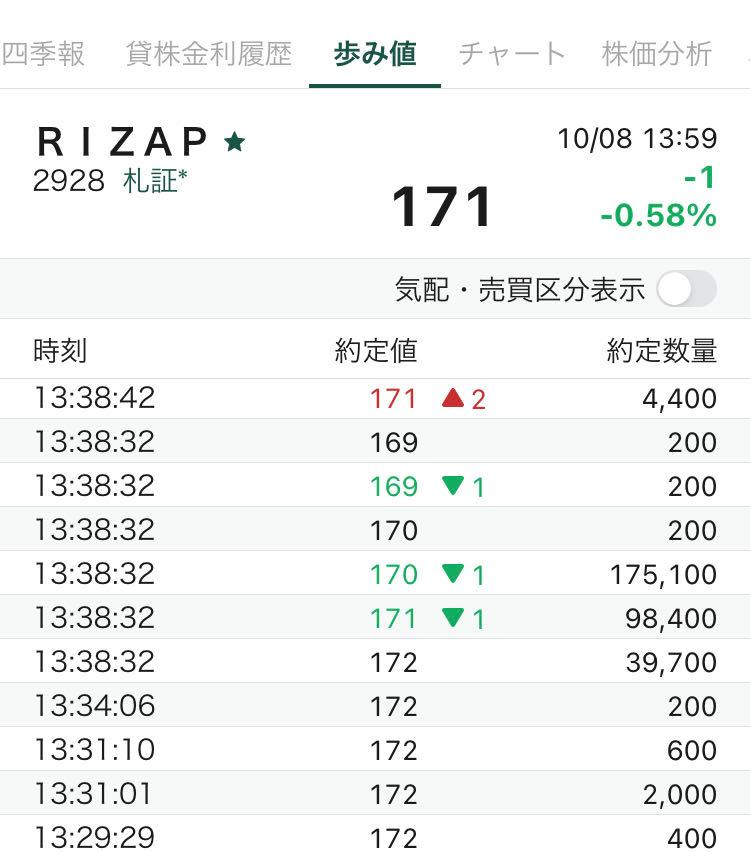Click the quantity 39,700
The width and height of the screenshot is (750, 852).
pyautogui.click(x=671, y=662)
